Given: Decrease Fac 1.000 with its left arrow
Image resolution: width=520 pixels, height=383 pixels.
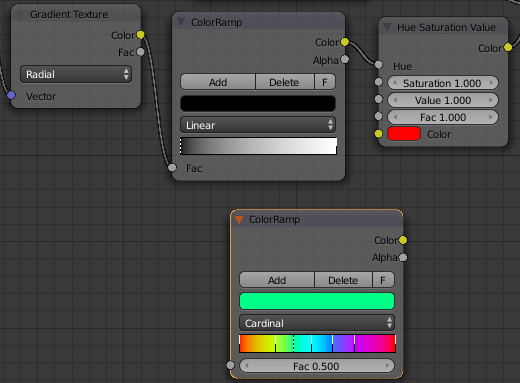Looking at the screenshot, I should click(x=395, y=117).
